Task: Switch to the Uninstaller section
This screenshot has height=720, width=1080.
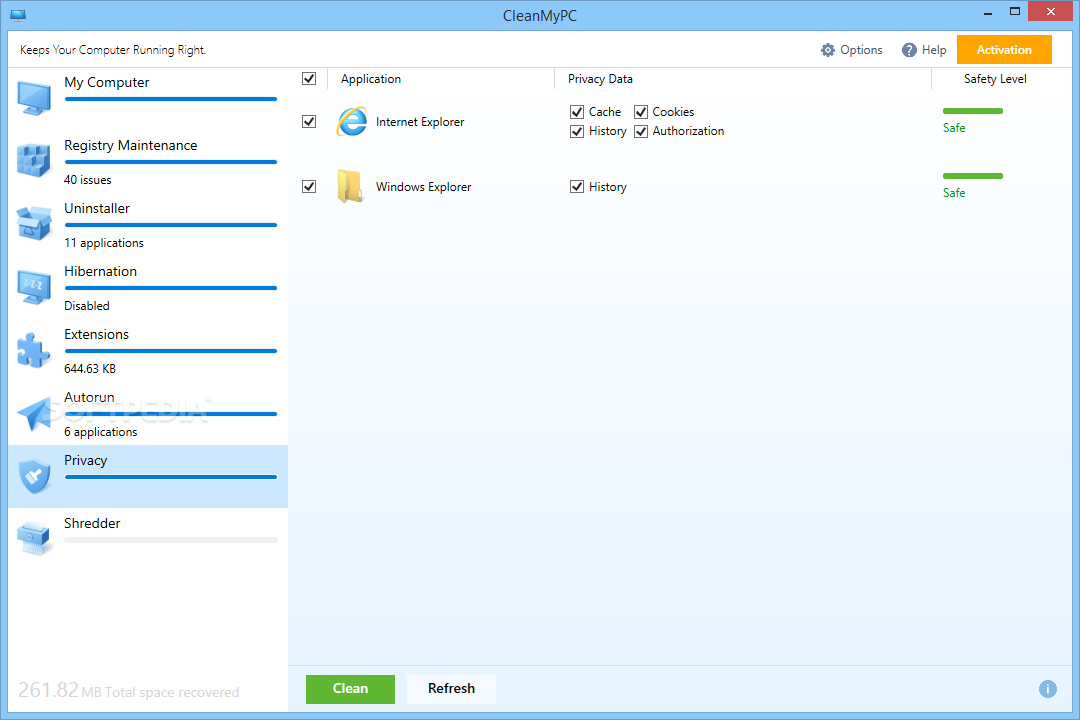Action: [148, 224]
